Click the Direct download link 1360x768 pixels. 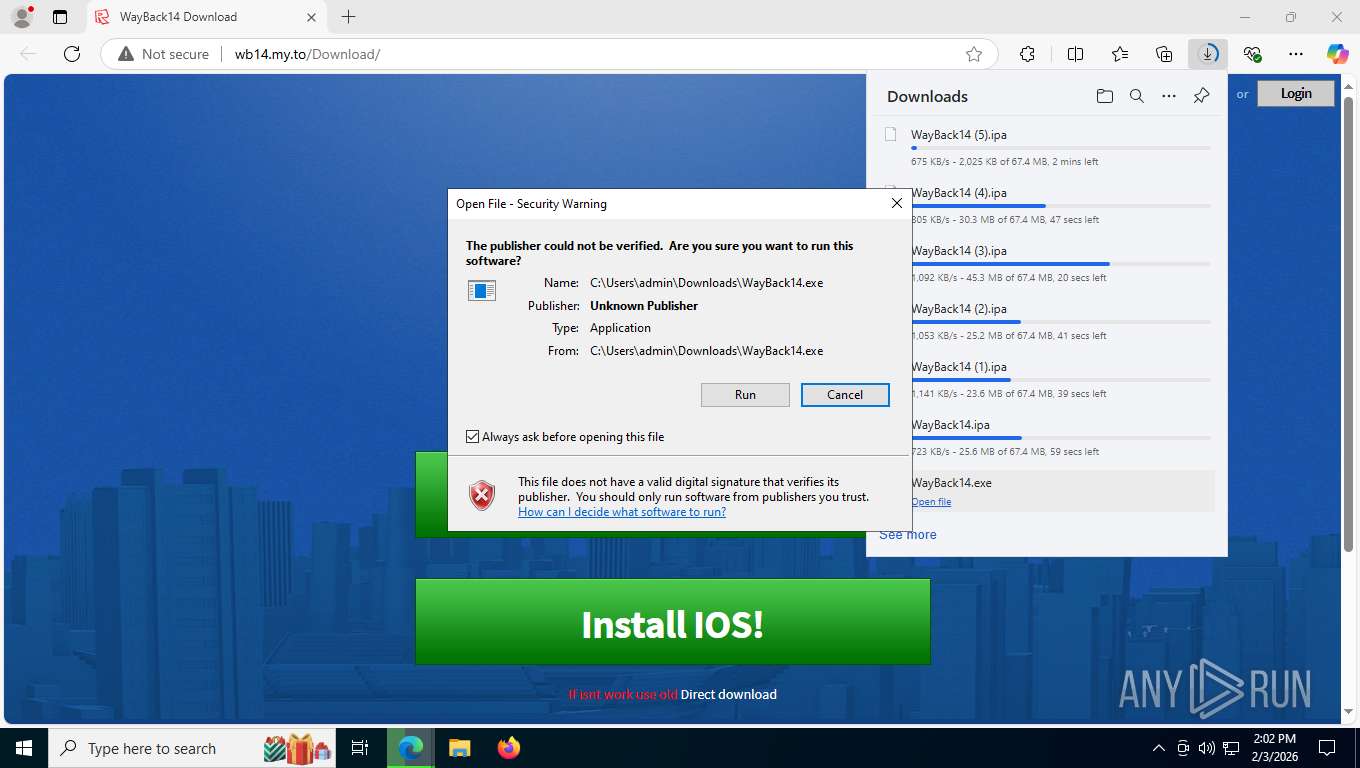coord(729,694)
